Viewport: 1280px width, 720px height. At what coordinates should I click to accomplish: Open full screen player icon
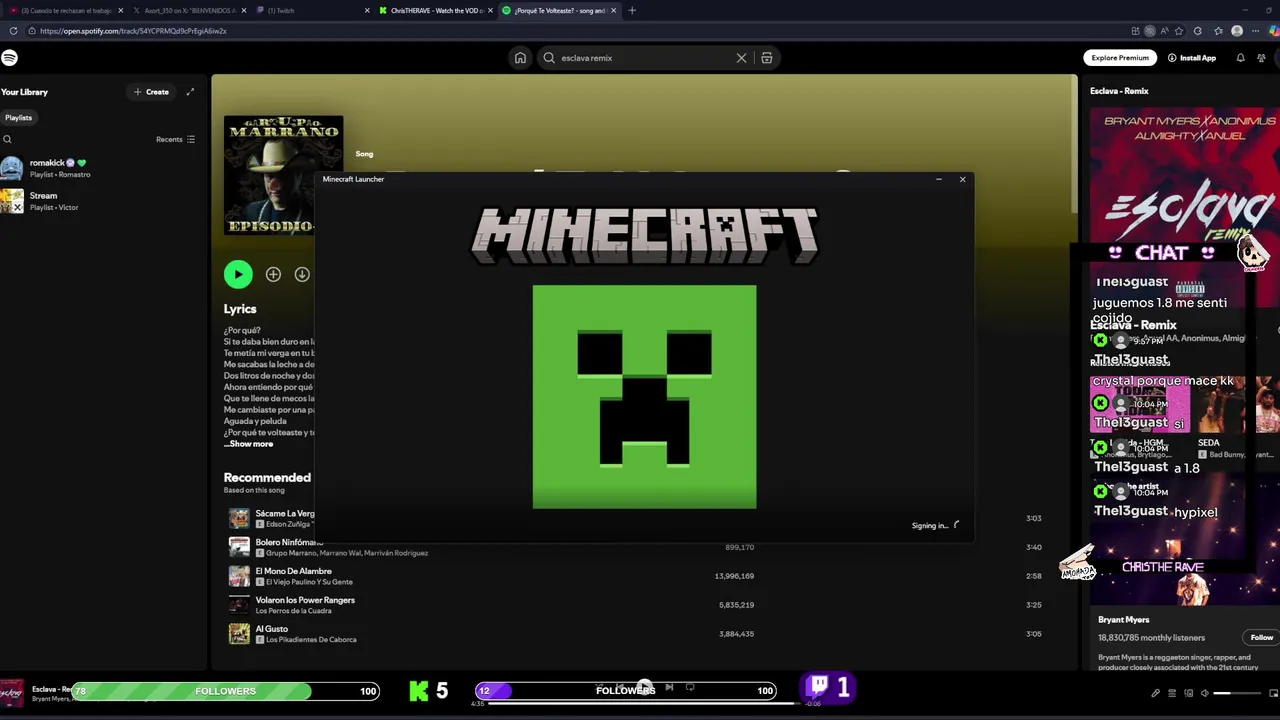pos(1273,693)
